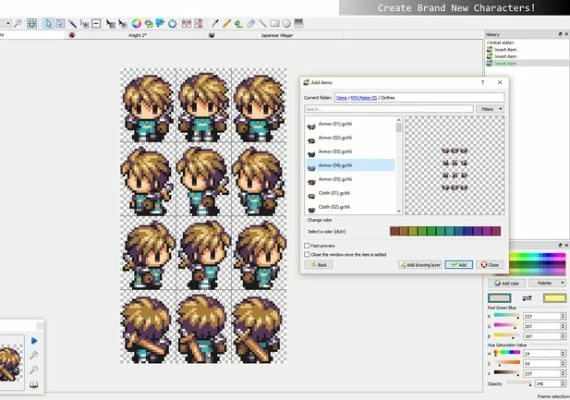Viewport: 570px width, 400px height.
Task: Click the primary beige color box
Action: [x=499, y=298]
